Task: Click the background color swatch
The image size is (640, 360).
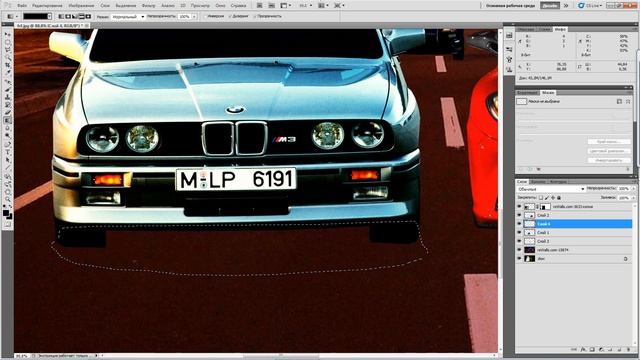Action: tap(9, 216)
